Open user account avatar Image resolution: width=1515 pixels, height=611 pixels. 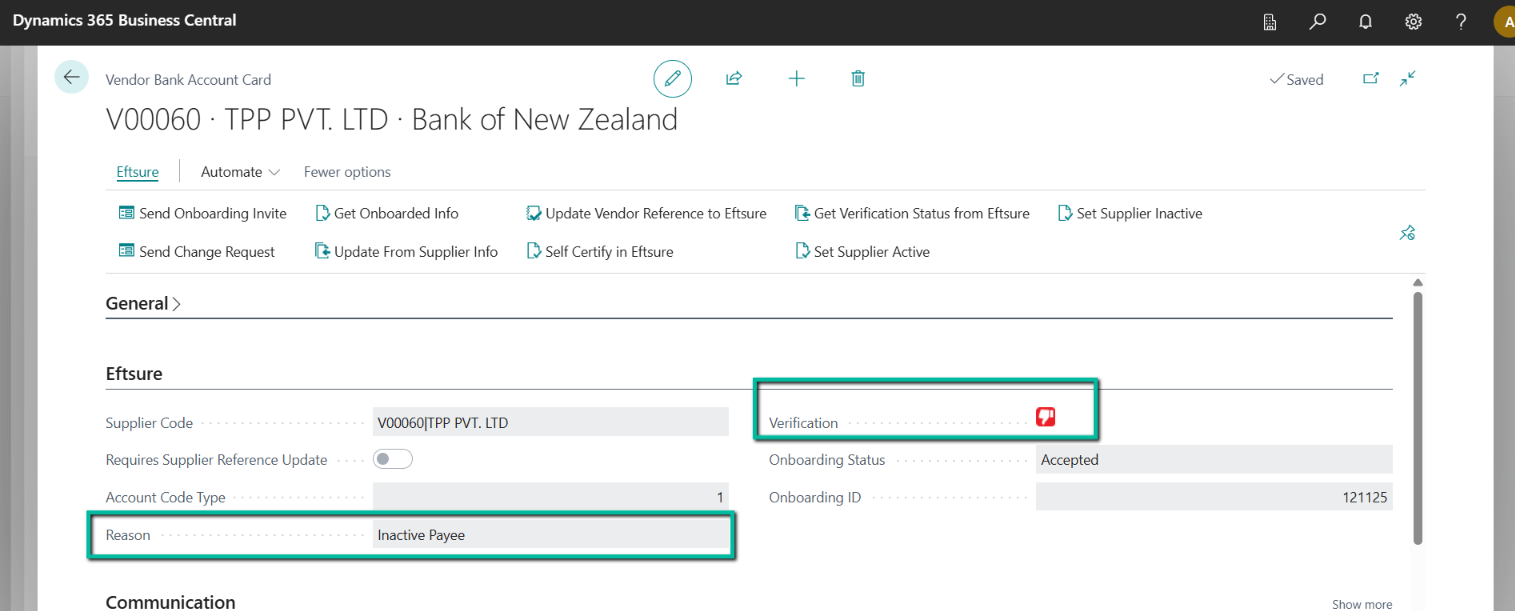click(1504, 21)
